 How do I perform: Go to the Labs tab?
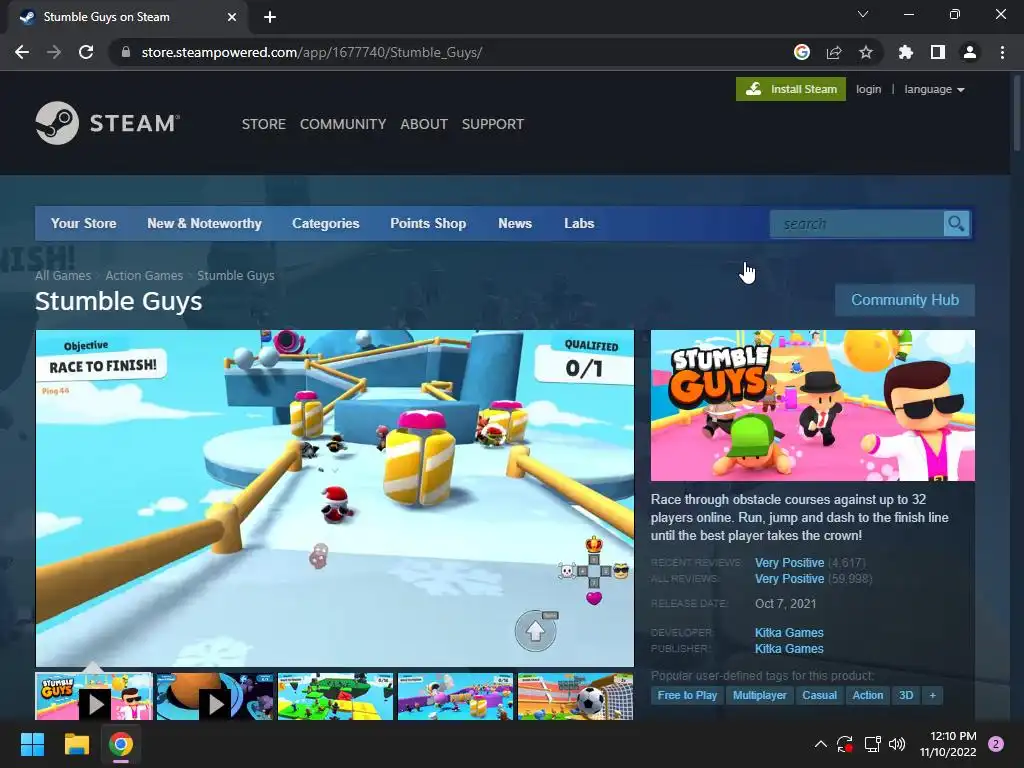[579, 223]
